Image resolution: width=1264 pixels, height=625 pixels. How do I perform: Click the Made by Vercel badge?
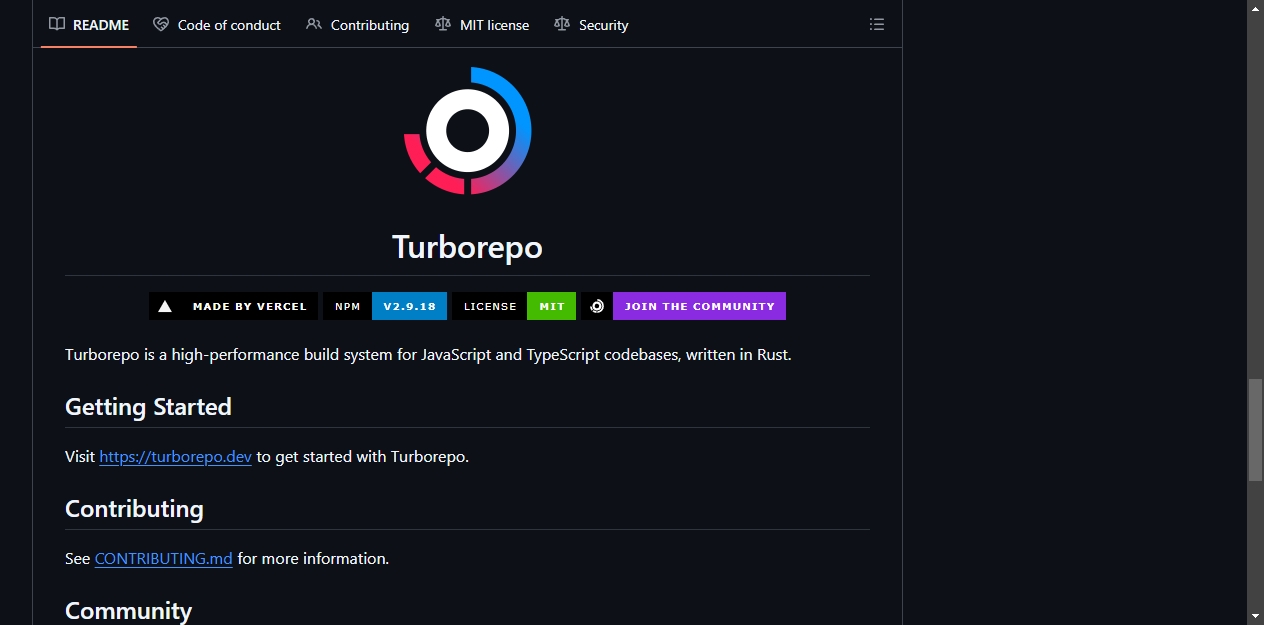pos(234,306)
